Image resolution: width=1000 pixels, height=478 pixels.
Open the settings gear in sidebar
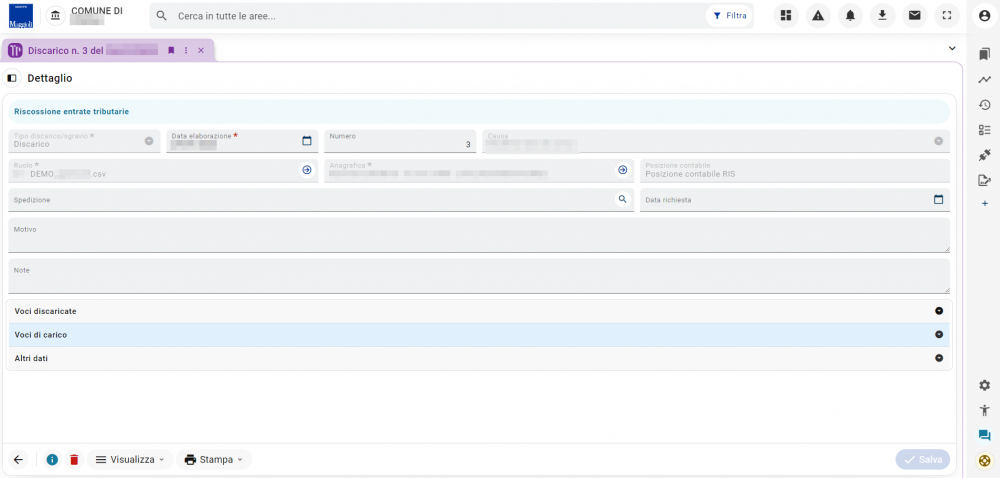click(985, 385)
